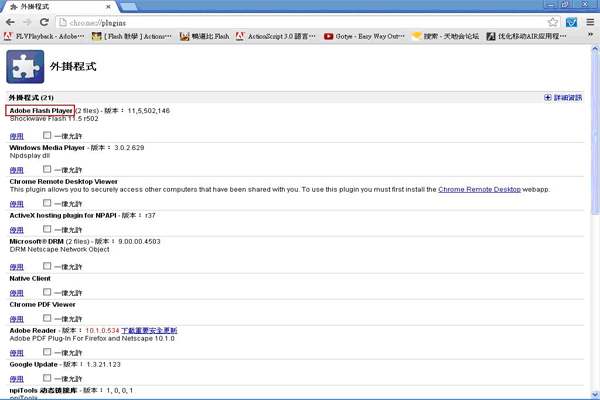This screenshot has height=400, width=600.
Task: Click the browser back arrow
Action: pos(11,21)
